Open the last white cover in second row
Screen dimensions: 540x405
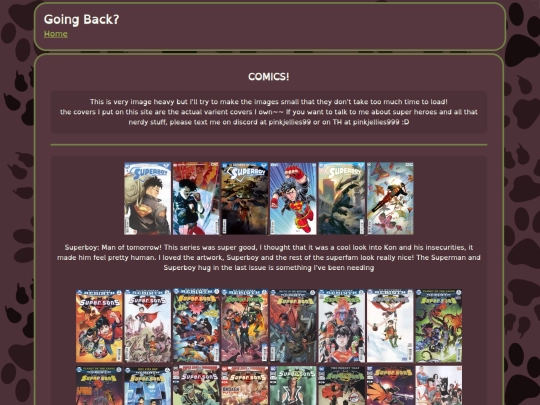pyautogui.click(x=439, y=385)
